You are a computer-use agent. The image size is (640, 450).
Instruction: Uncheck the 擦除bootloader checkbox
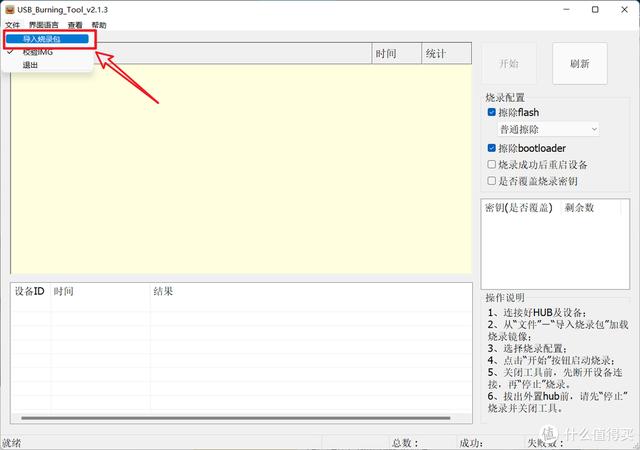pos(492,148)
